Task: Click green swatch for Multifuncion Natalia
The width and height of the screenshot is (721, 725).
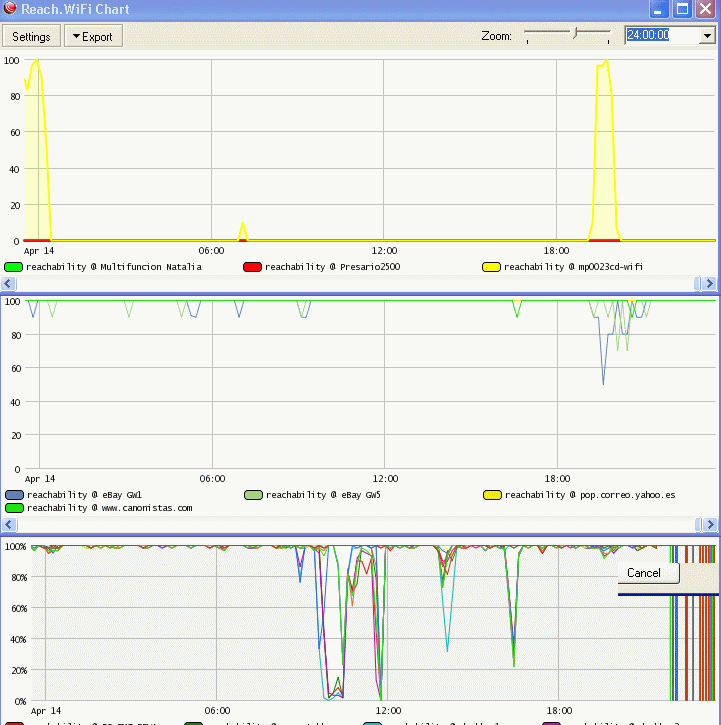Action: coord(13,267)
